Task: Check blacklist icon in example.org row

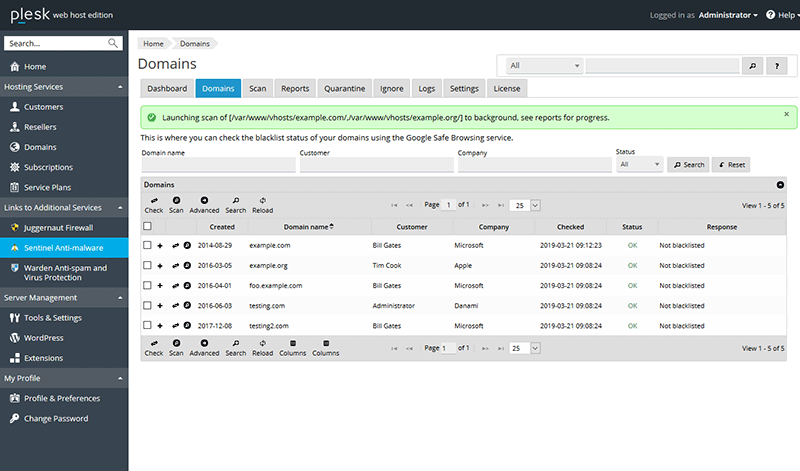Action: [176, 265]
